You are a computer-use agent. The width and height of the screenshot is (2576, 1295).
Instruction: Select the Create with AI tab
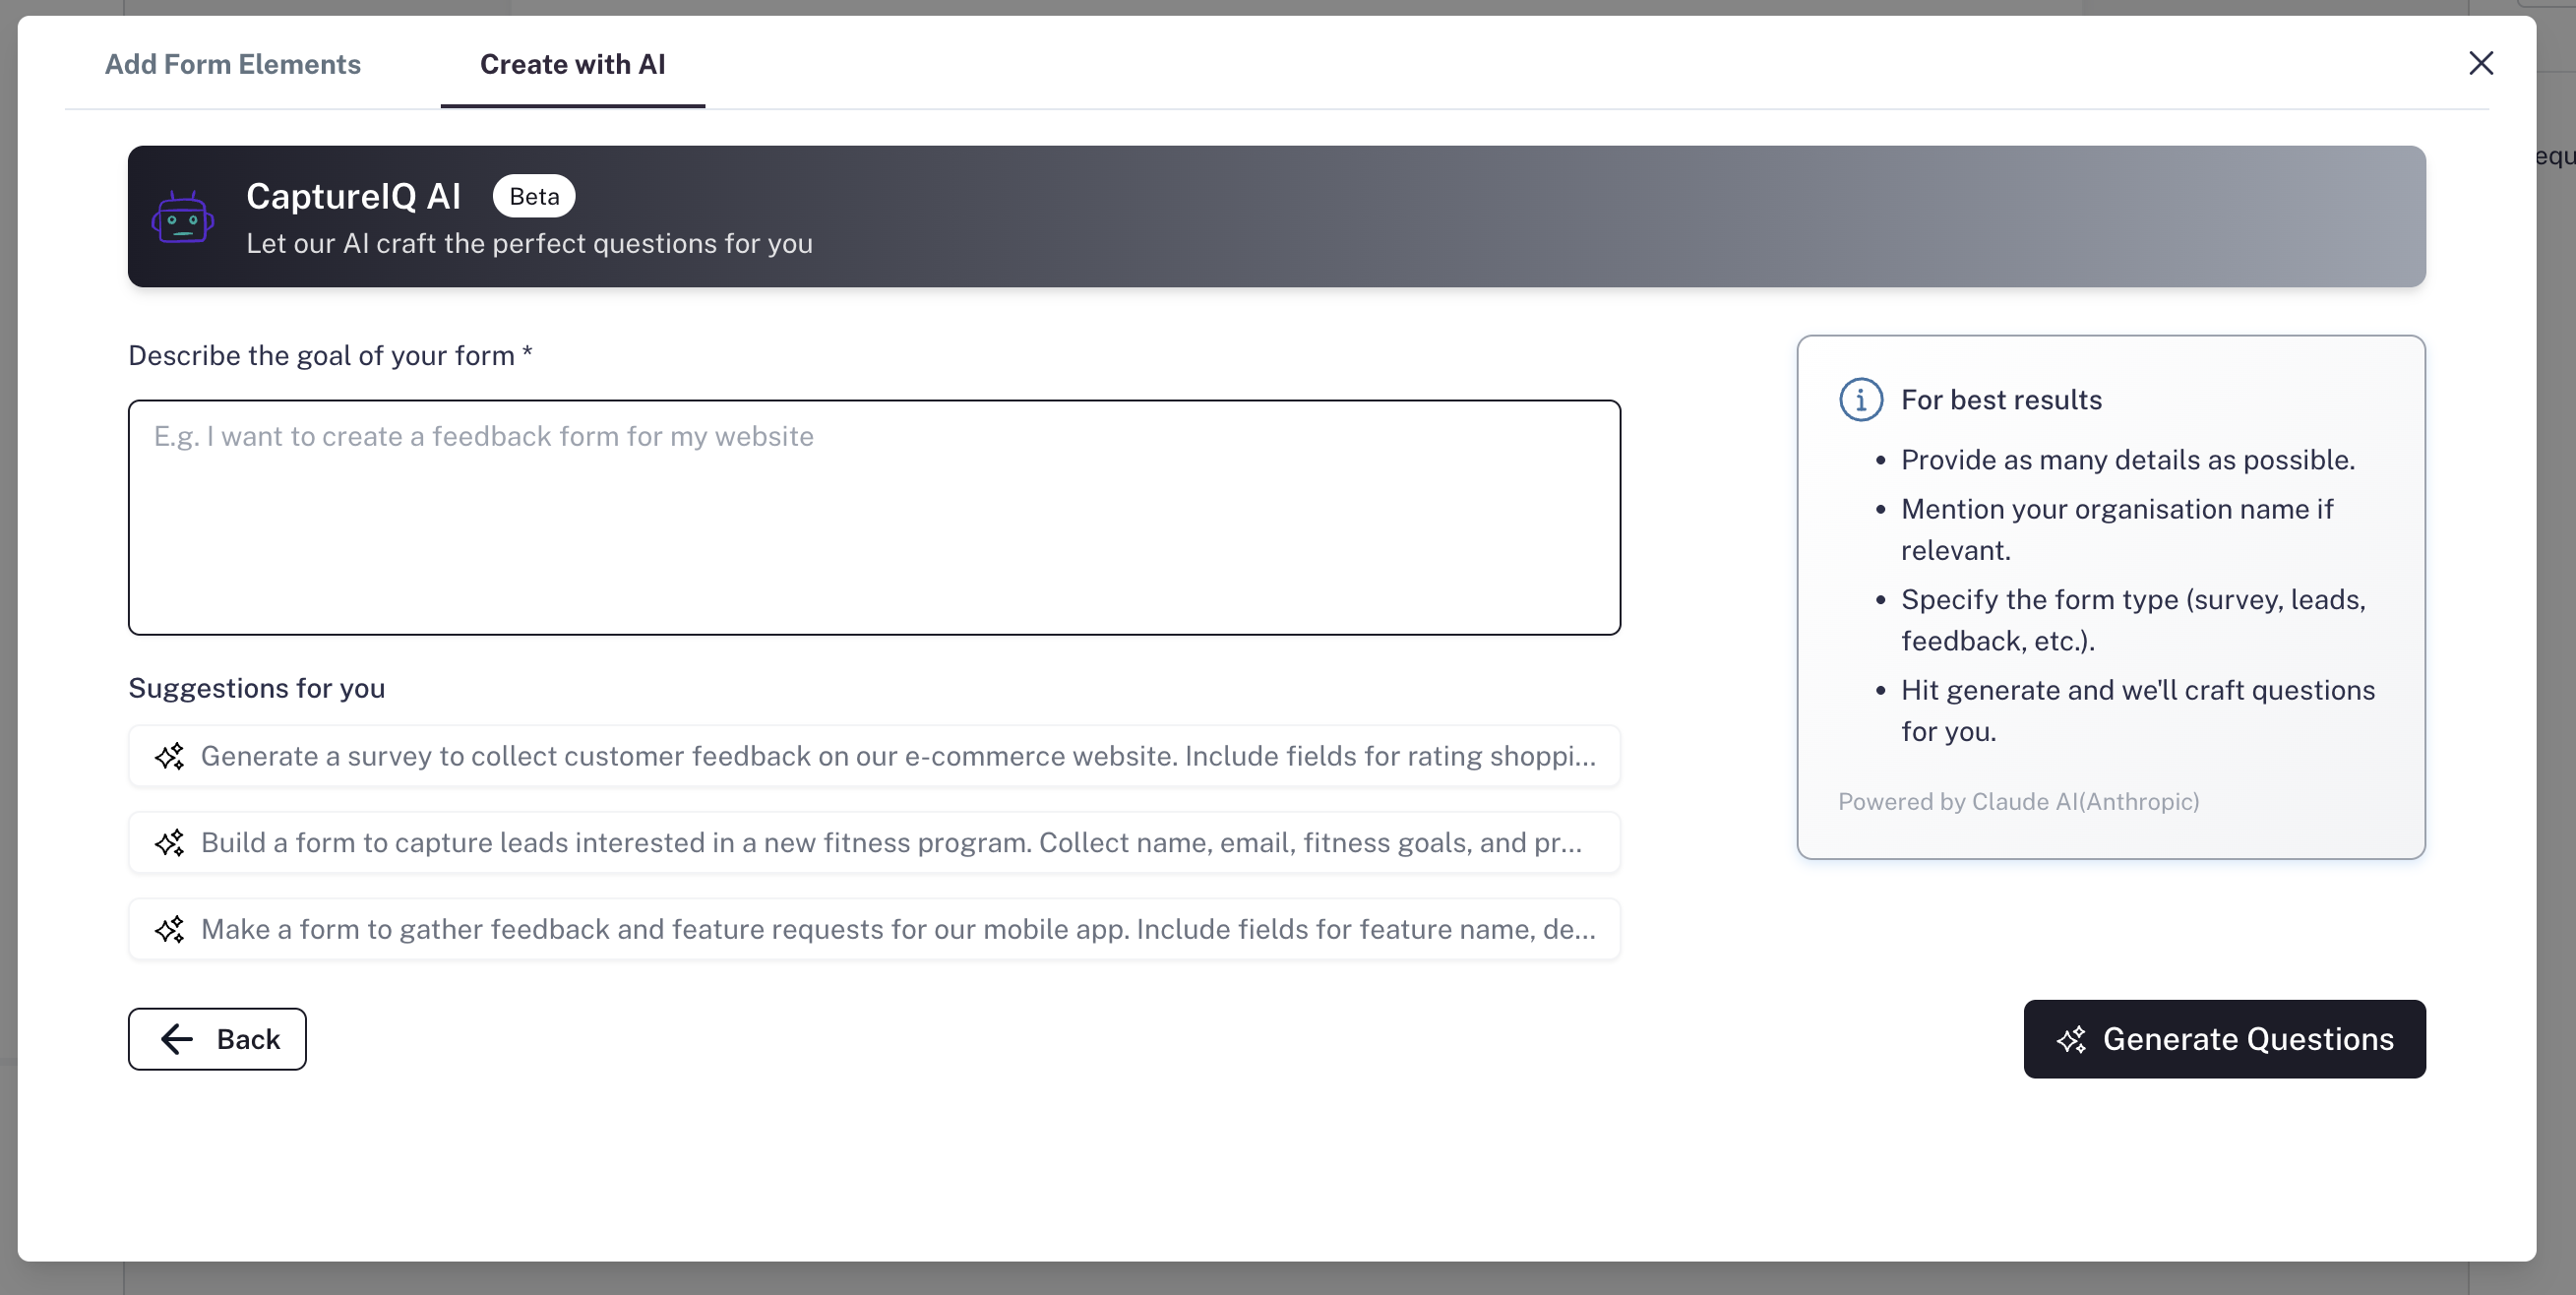(572, 64)
